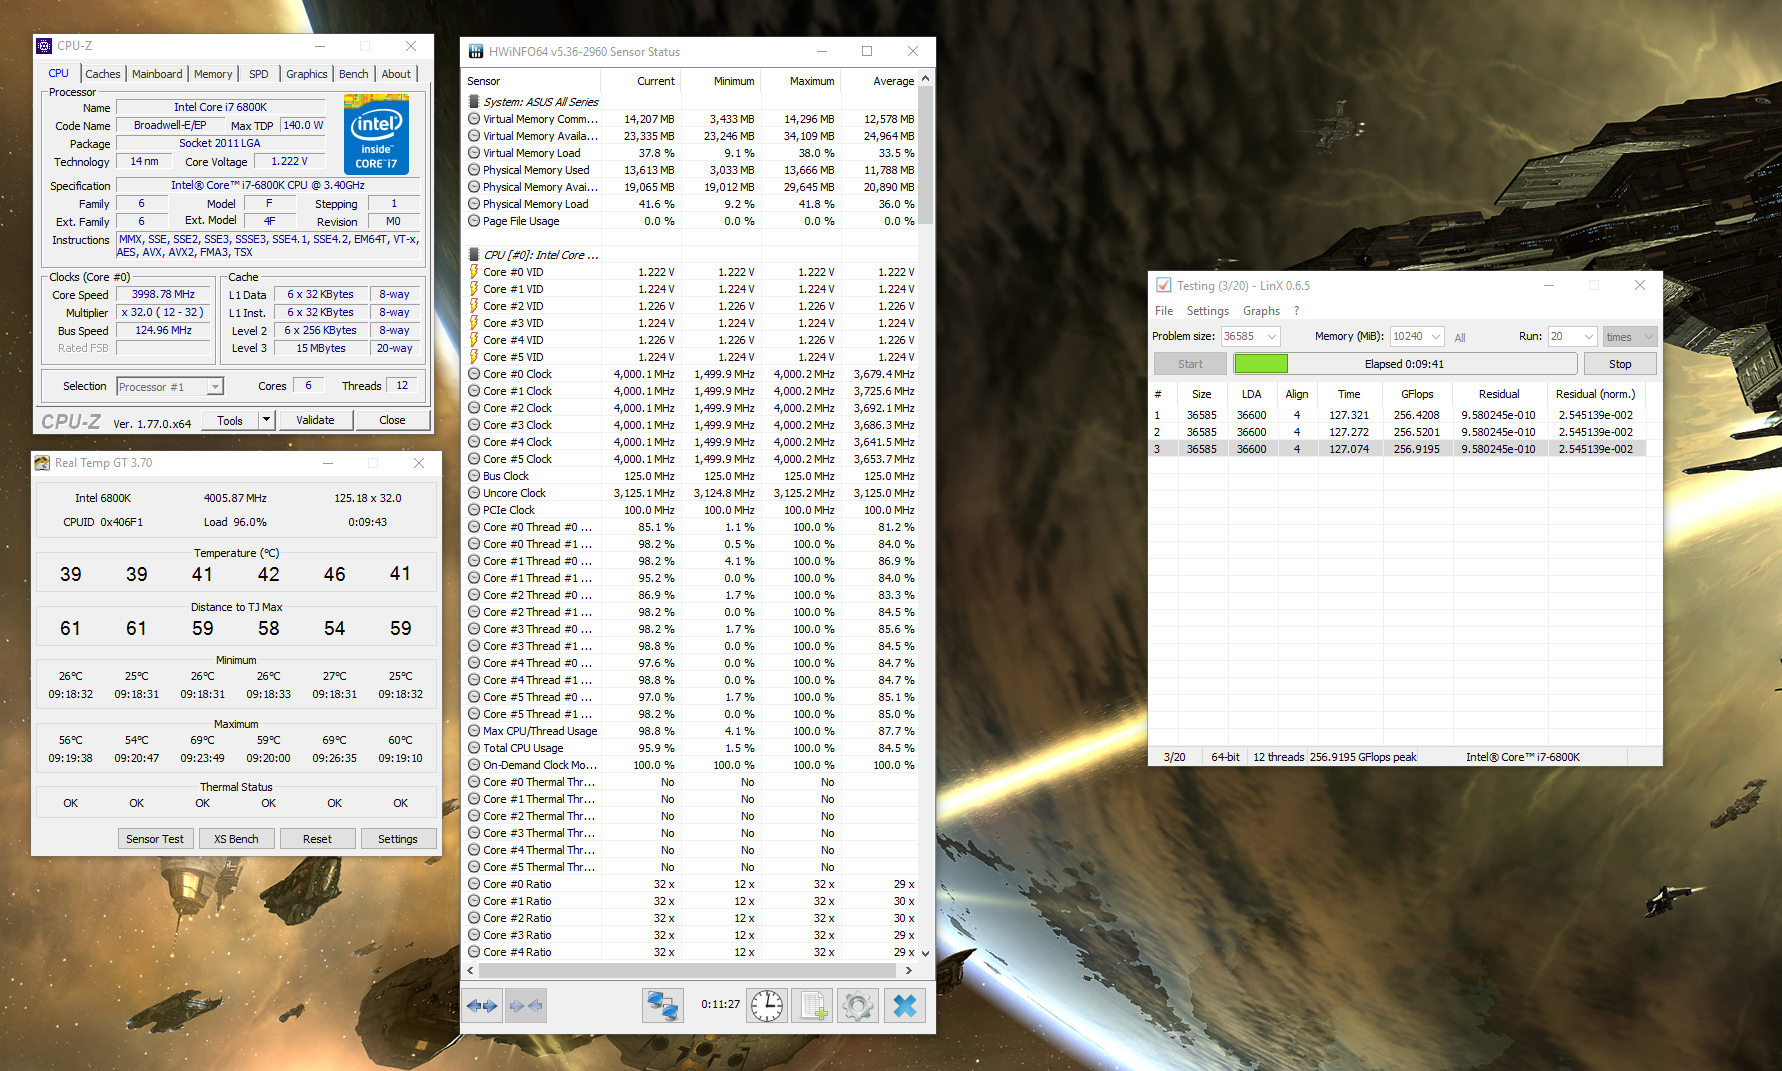Select the LinX result row with 256.5201 GFlops
The height and width of the screenshot is (1071, 1782).
1399,432
